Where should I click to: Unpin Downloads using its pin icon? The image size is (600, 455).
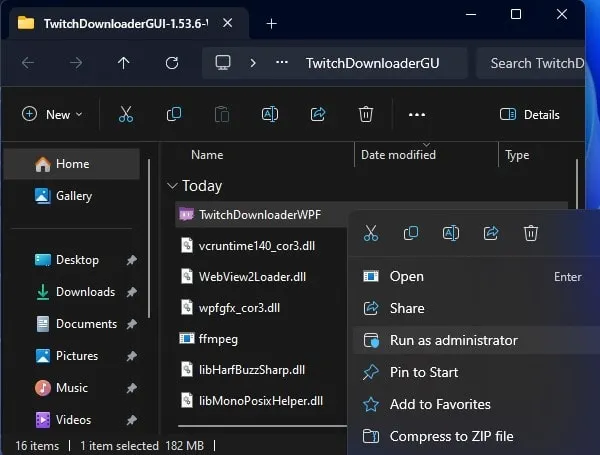[132, 292]
